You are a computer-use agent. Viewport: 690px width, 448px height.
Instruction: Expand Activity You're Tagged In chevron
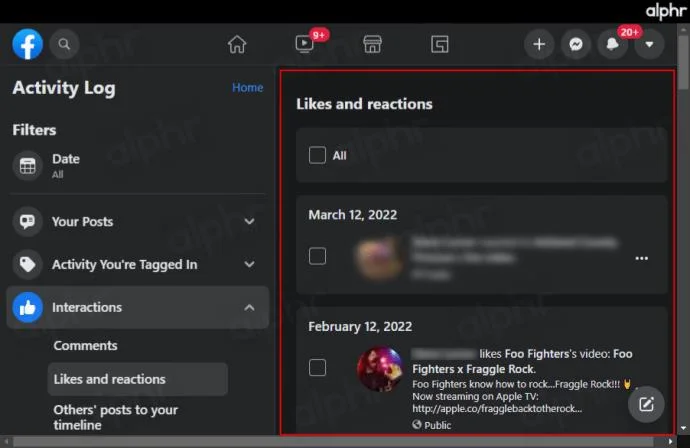click(x=250, y=264)
